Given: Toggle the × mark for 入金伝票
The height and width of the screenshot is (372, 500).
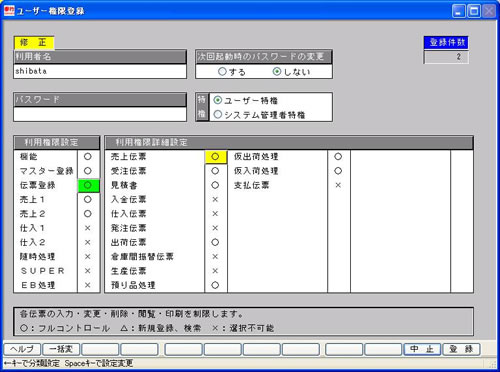Looking at the screenshot, I should (215, 199).
